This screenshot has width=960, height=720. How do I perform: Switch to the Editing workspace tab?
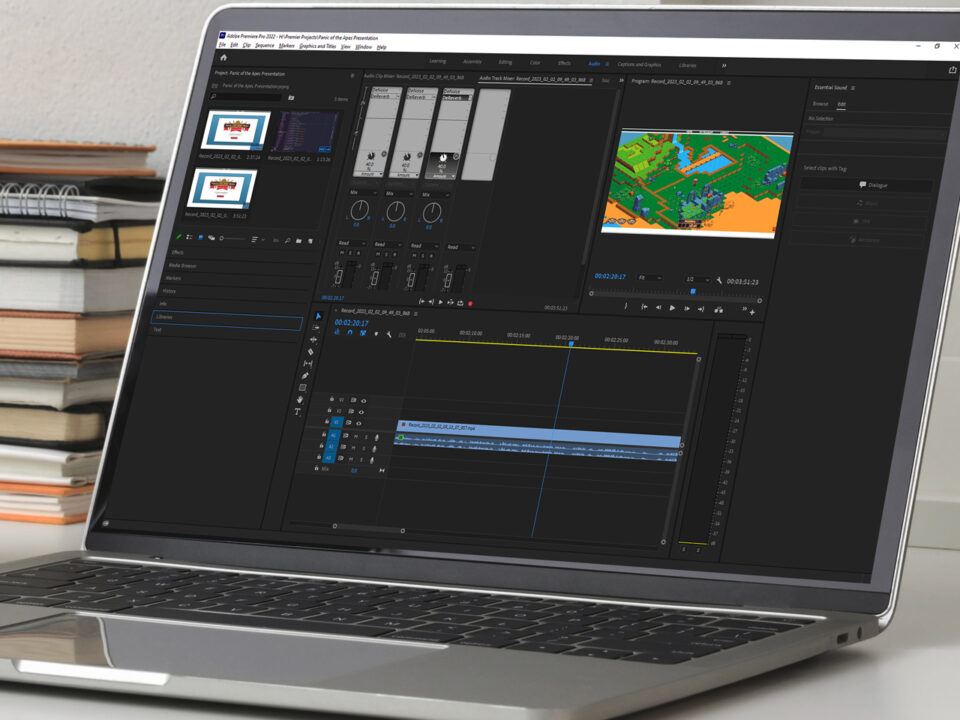click(x=505, y=62)
